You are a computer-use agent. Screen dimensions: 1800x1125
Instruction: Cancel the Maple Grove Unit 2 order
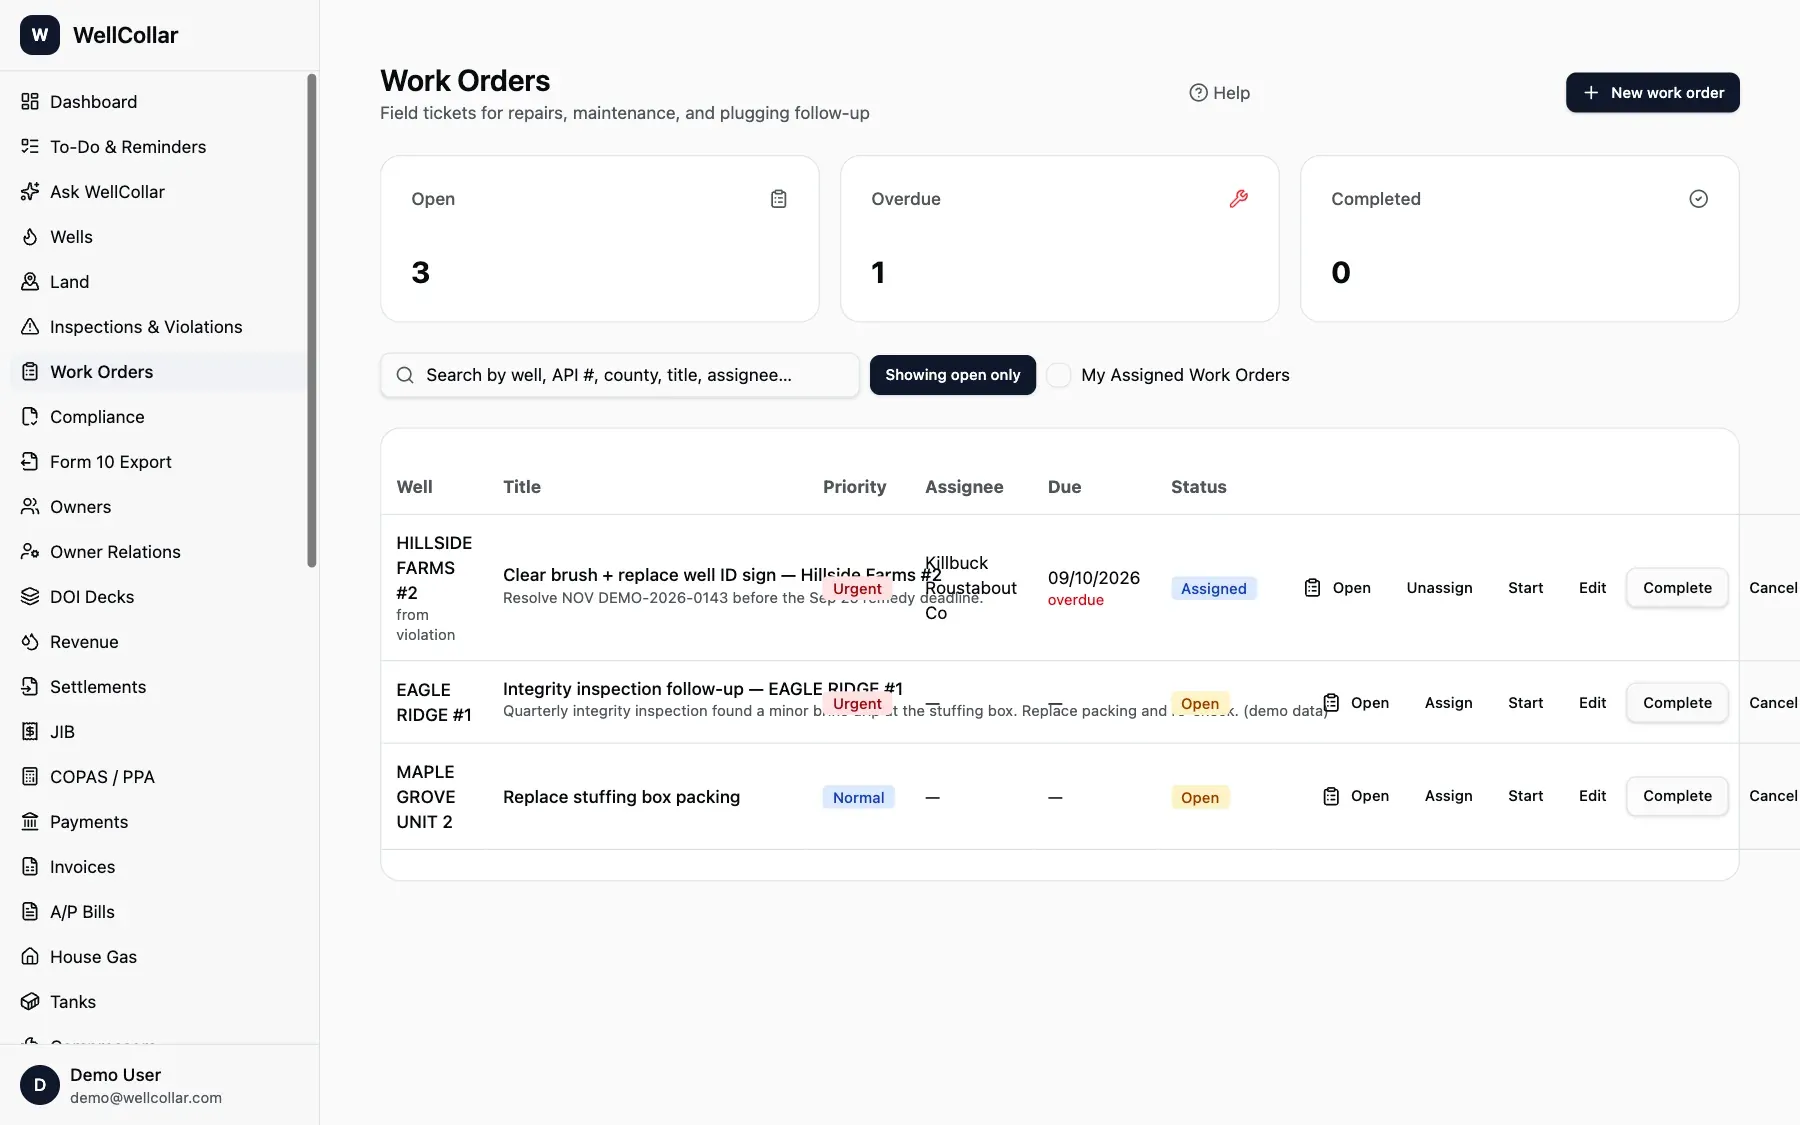coord(1772,795)
